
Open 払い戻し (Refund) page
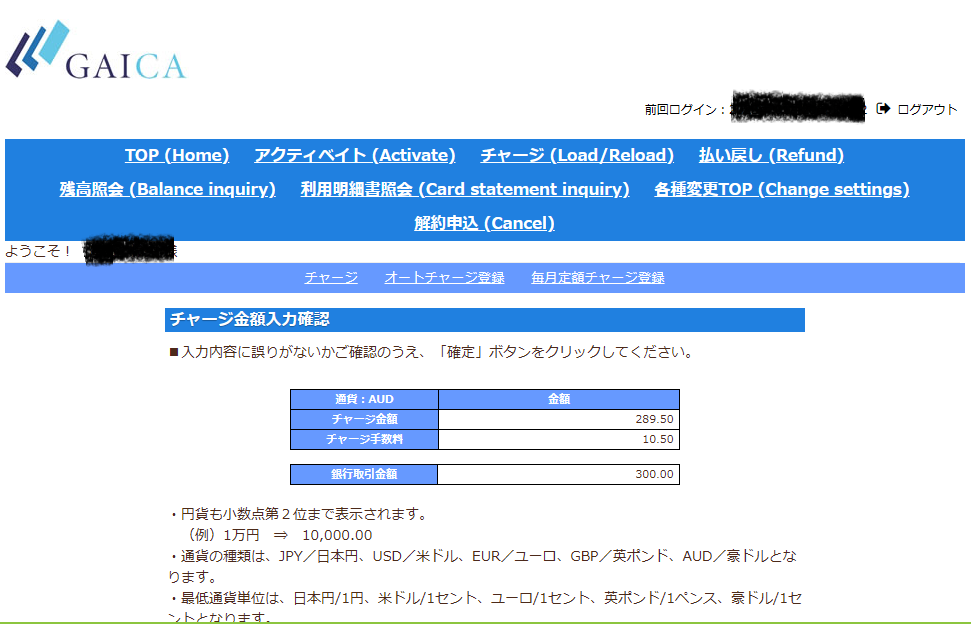coord(772,155)
